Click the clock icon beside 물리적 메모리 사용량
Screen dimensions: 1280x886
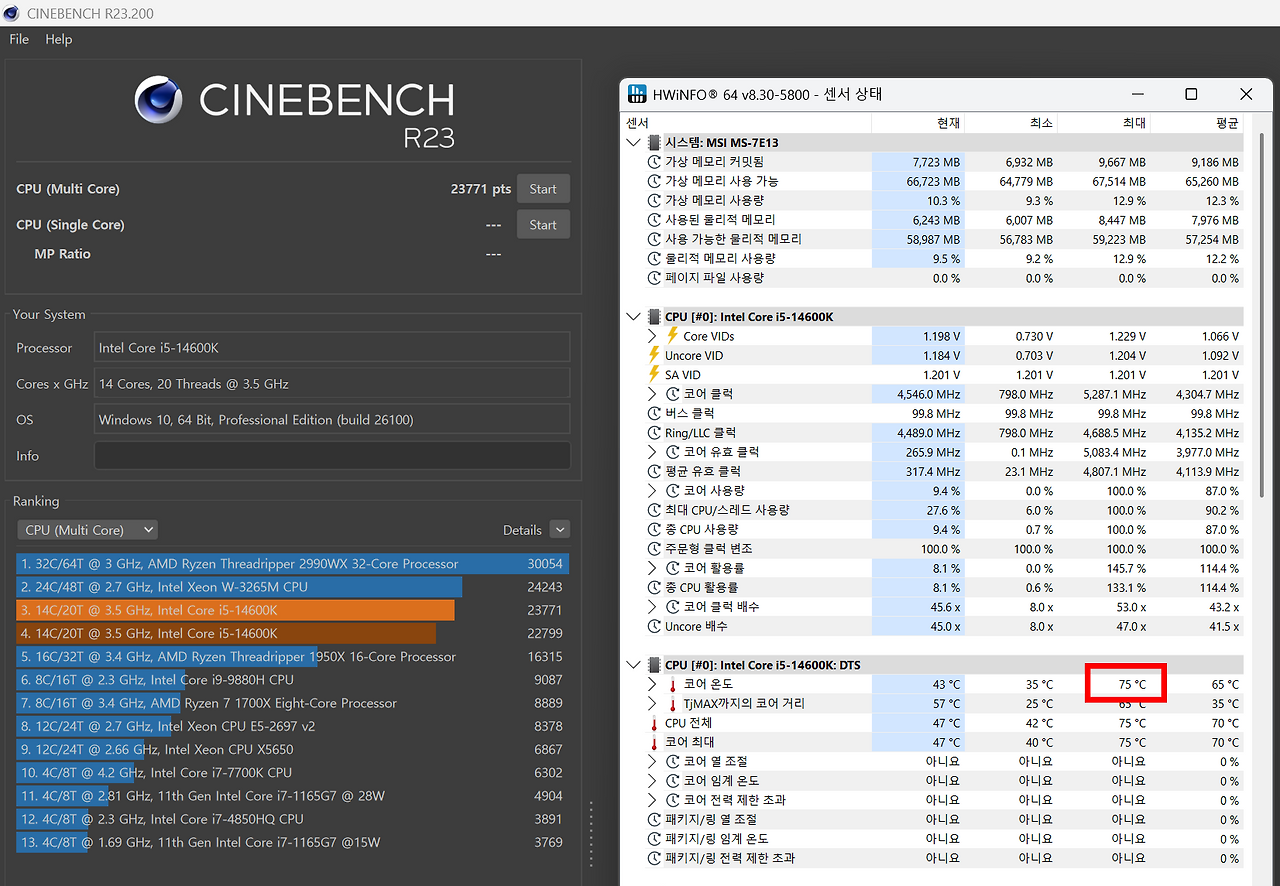[x=654, y=259]
